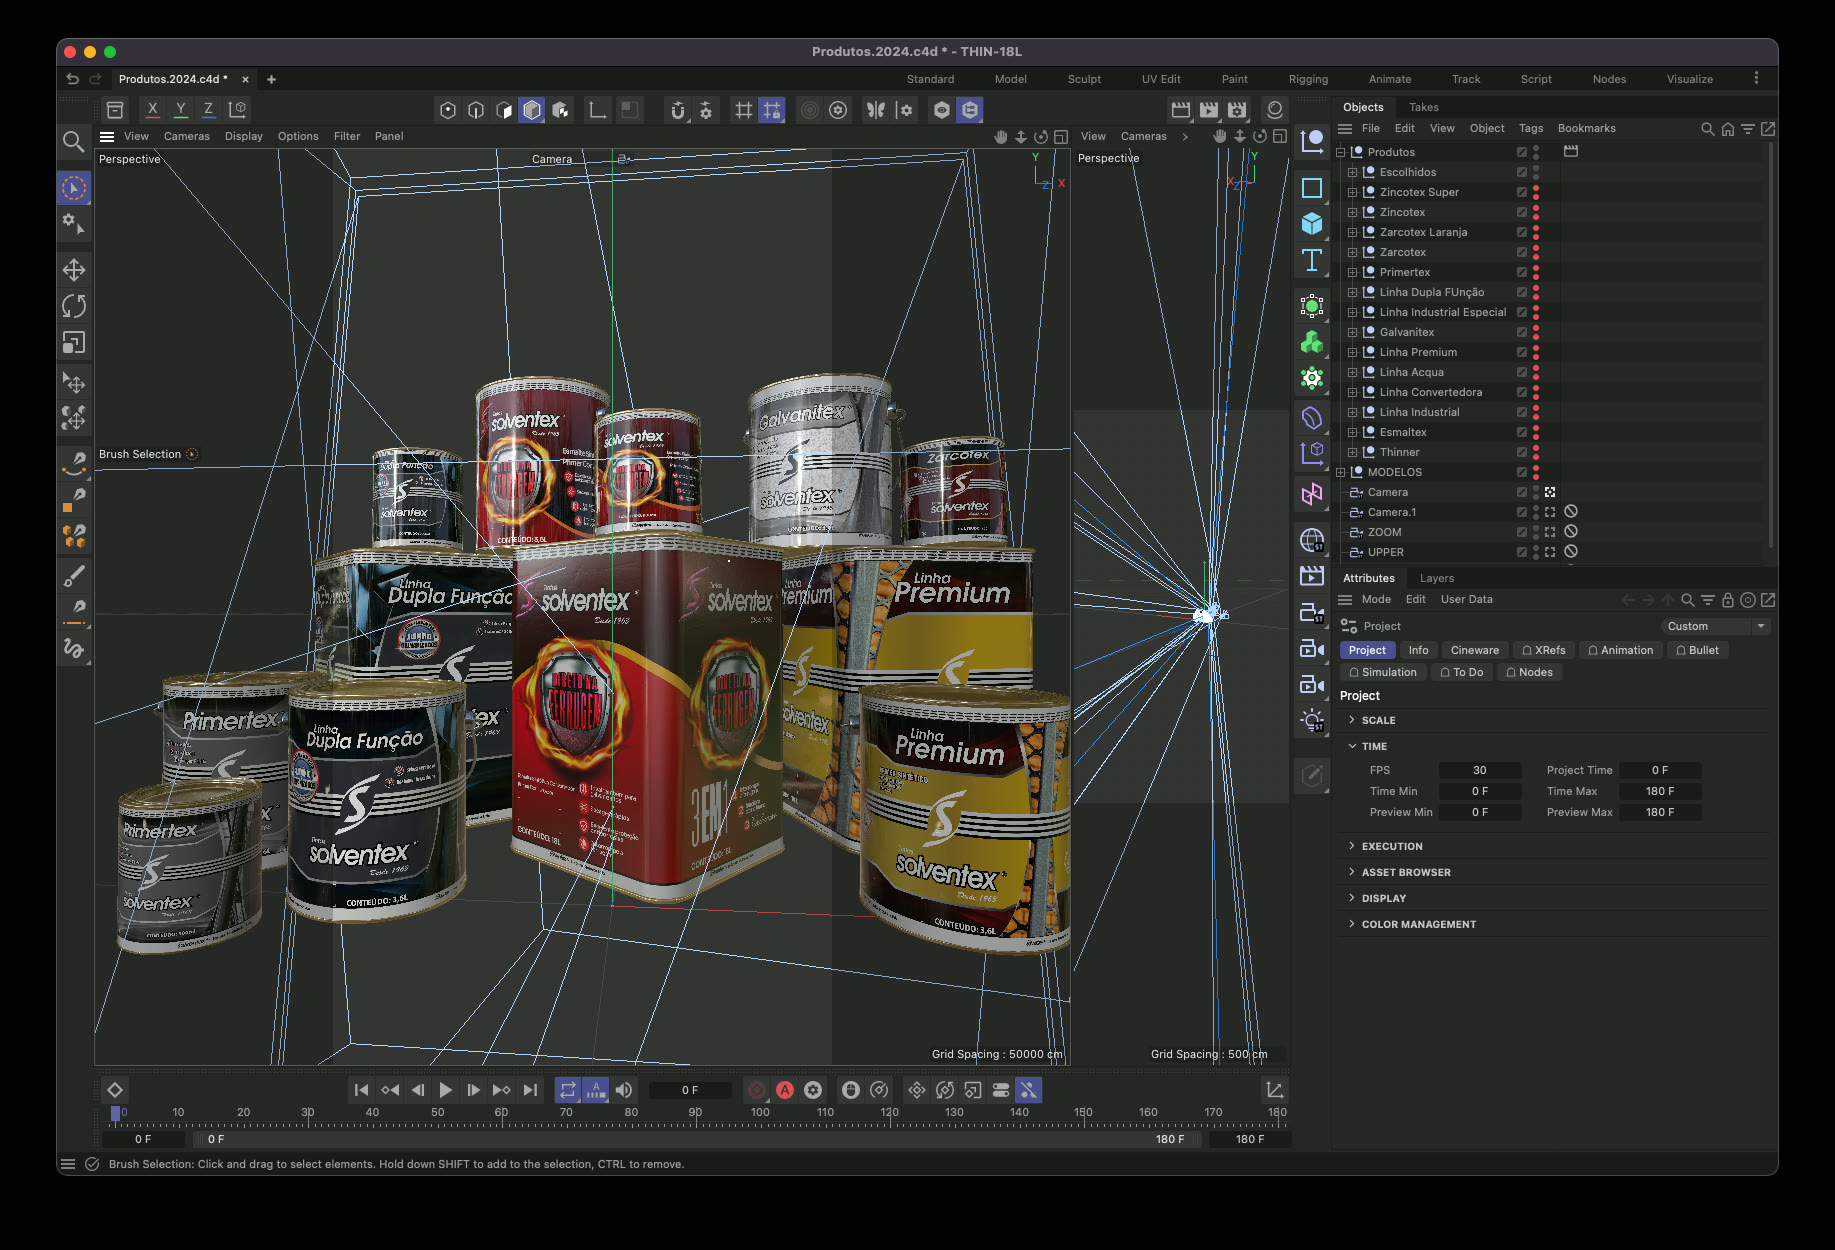1835x1250 pixels.
Task: Open the Layers tab
Action: [x=1437, y=578]
